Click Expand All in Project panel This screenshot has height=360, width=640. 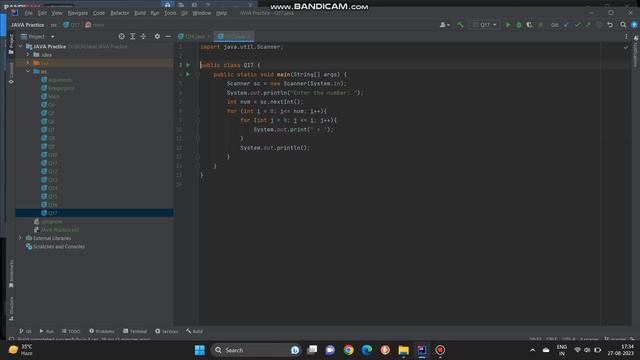coord(133,36)
